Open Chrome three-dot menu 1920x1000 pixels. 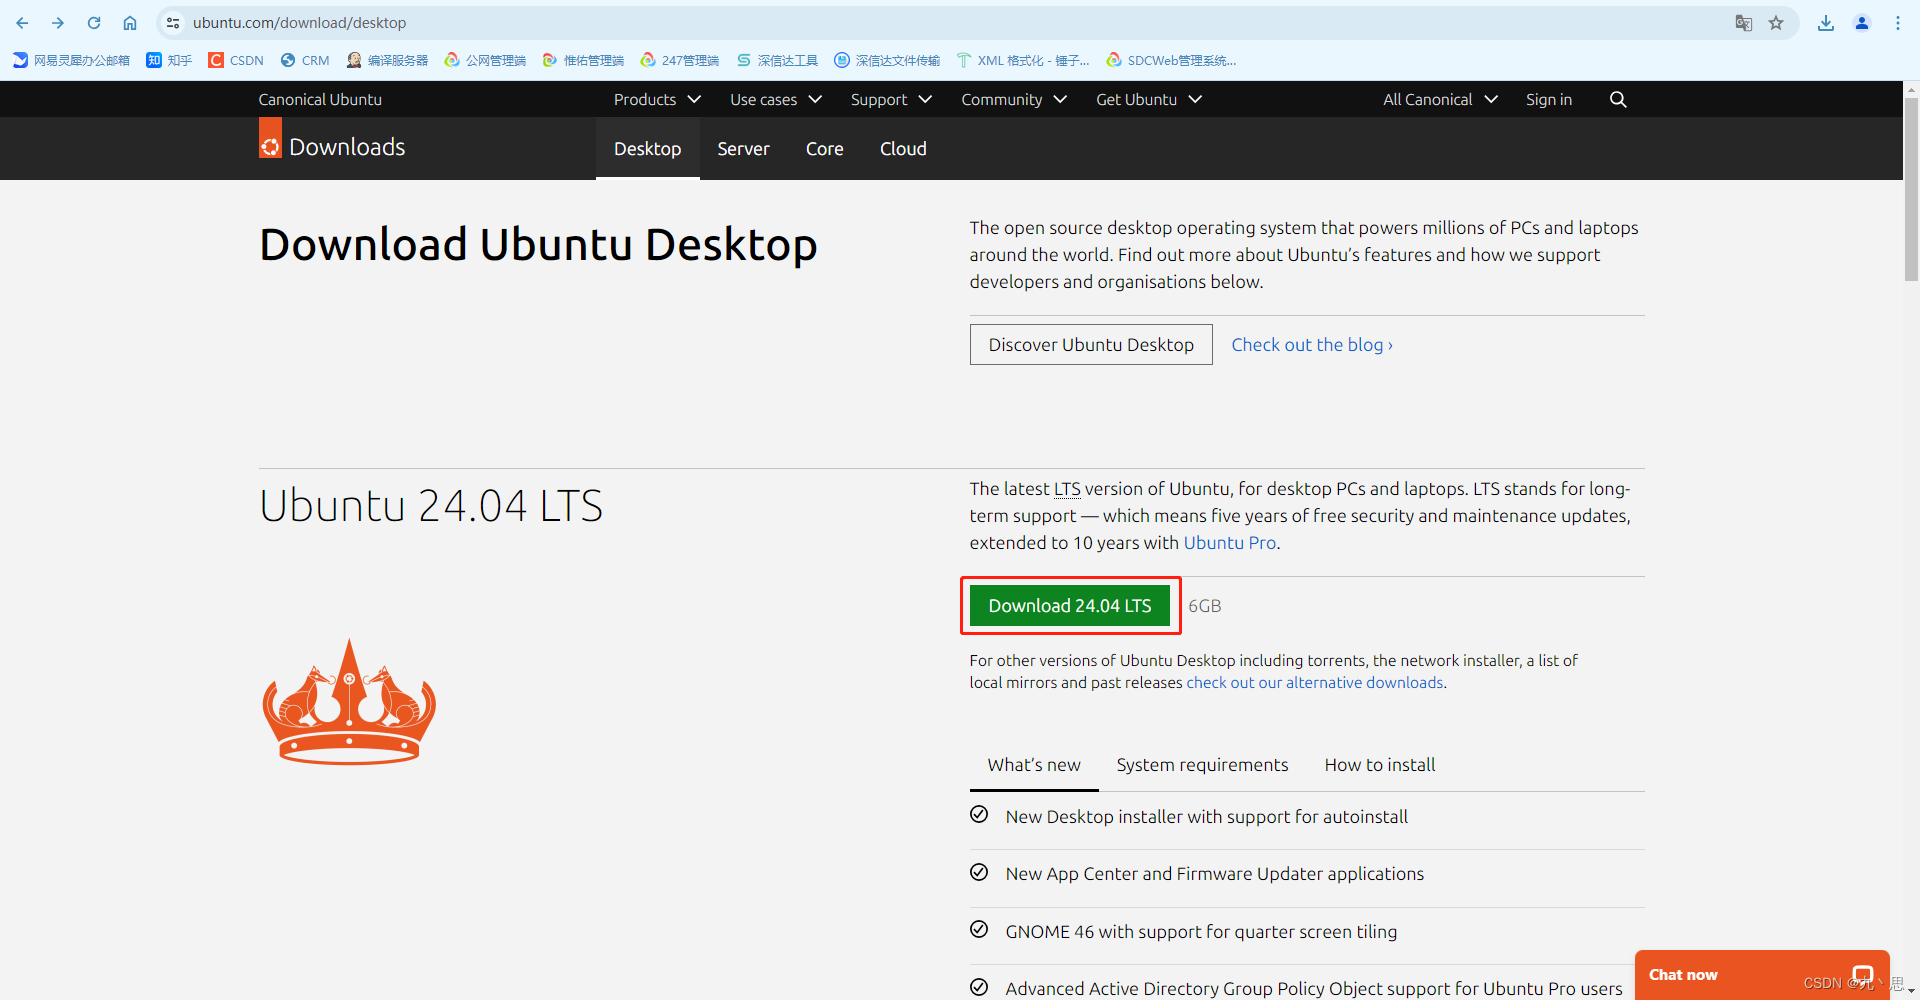[1898, 23]
